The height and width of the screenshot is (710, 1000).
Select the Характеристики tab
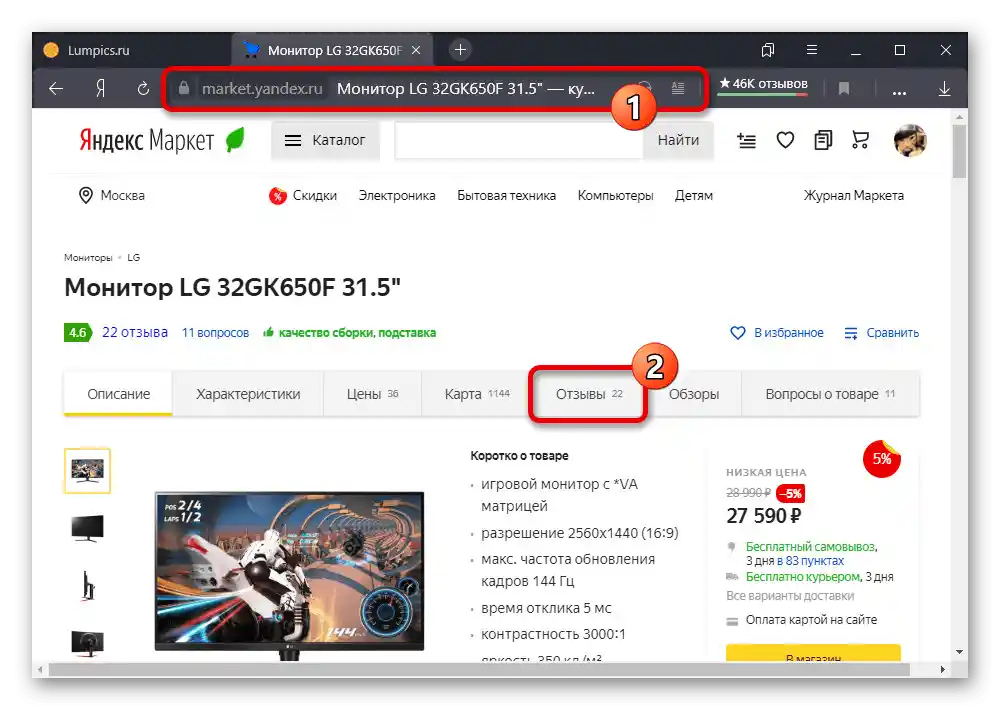[x=248, y=394]
